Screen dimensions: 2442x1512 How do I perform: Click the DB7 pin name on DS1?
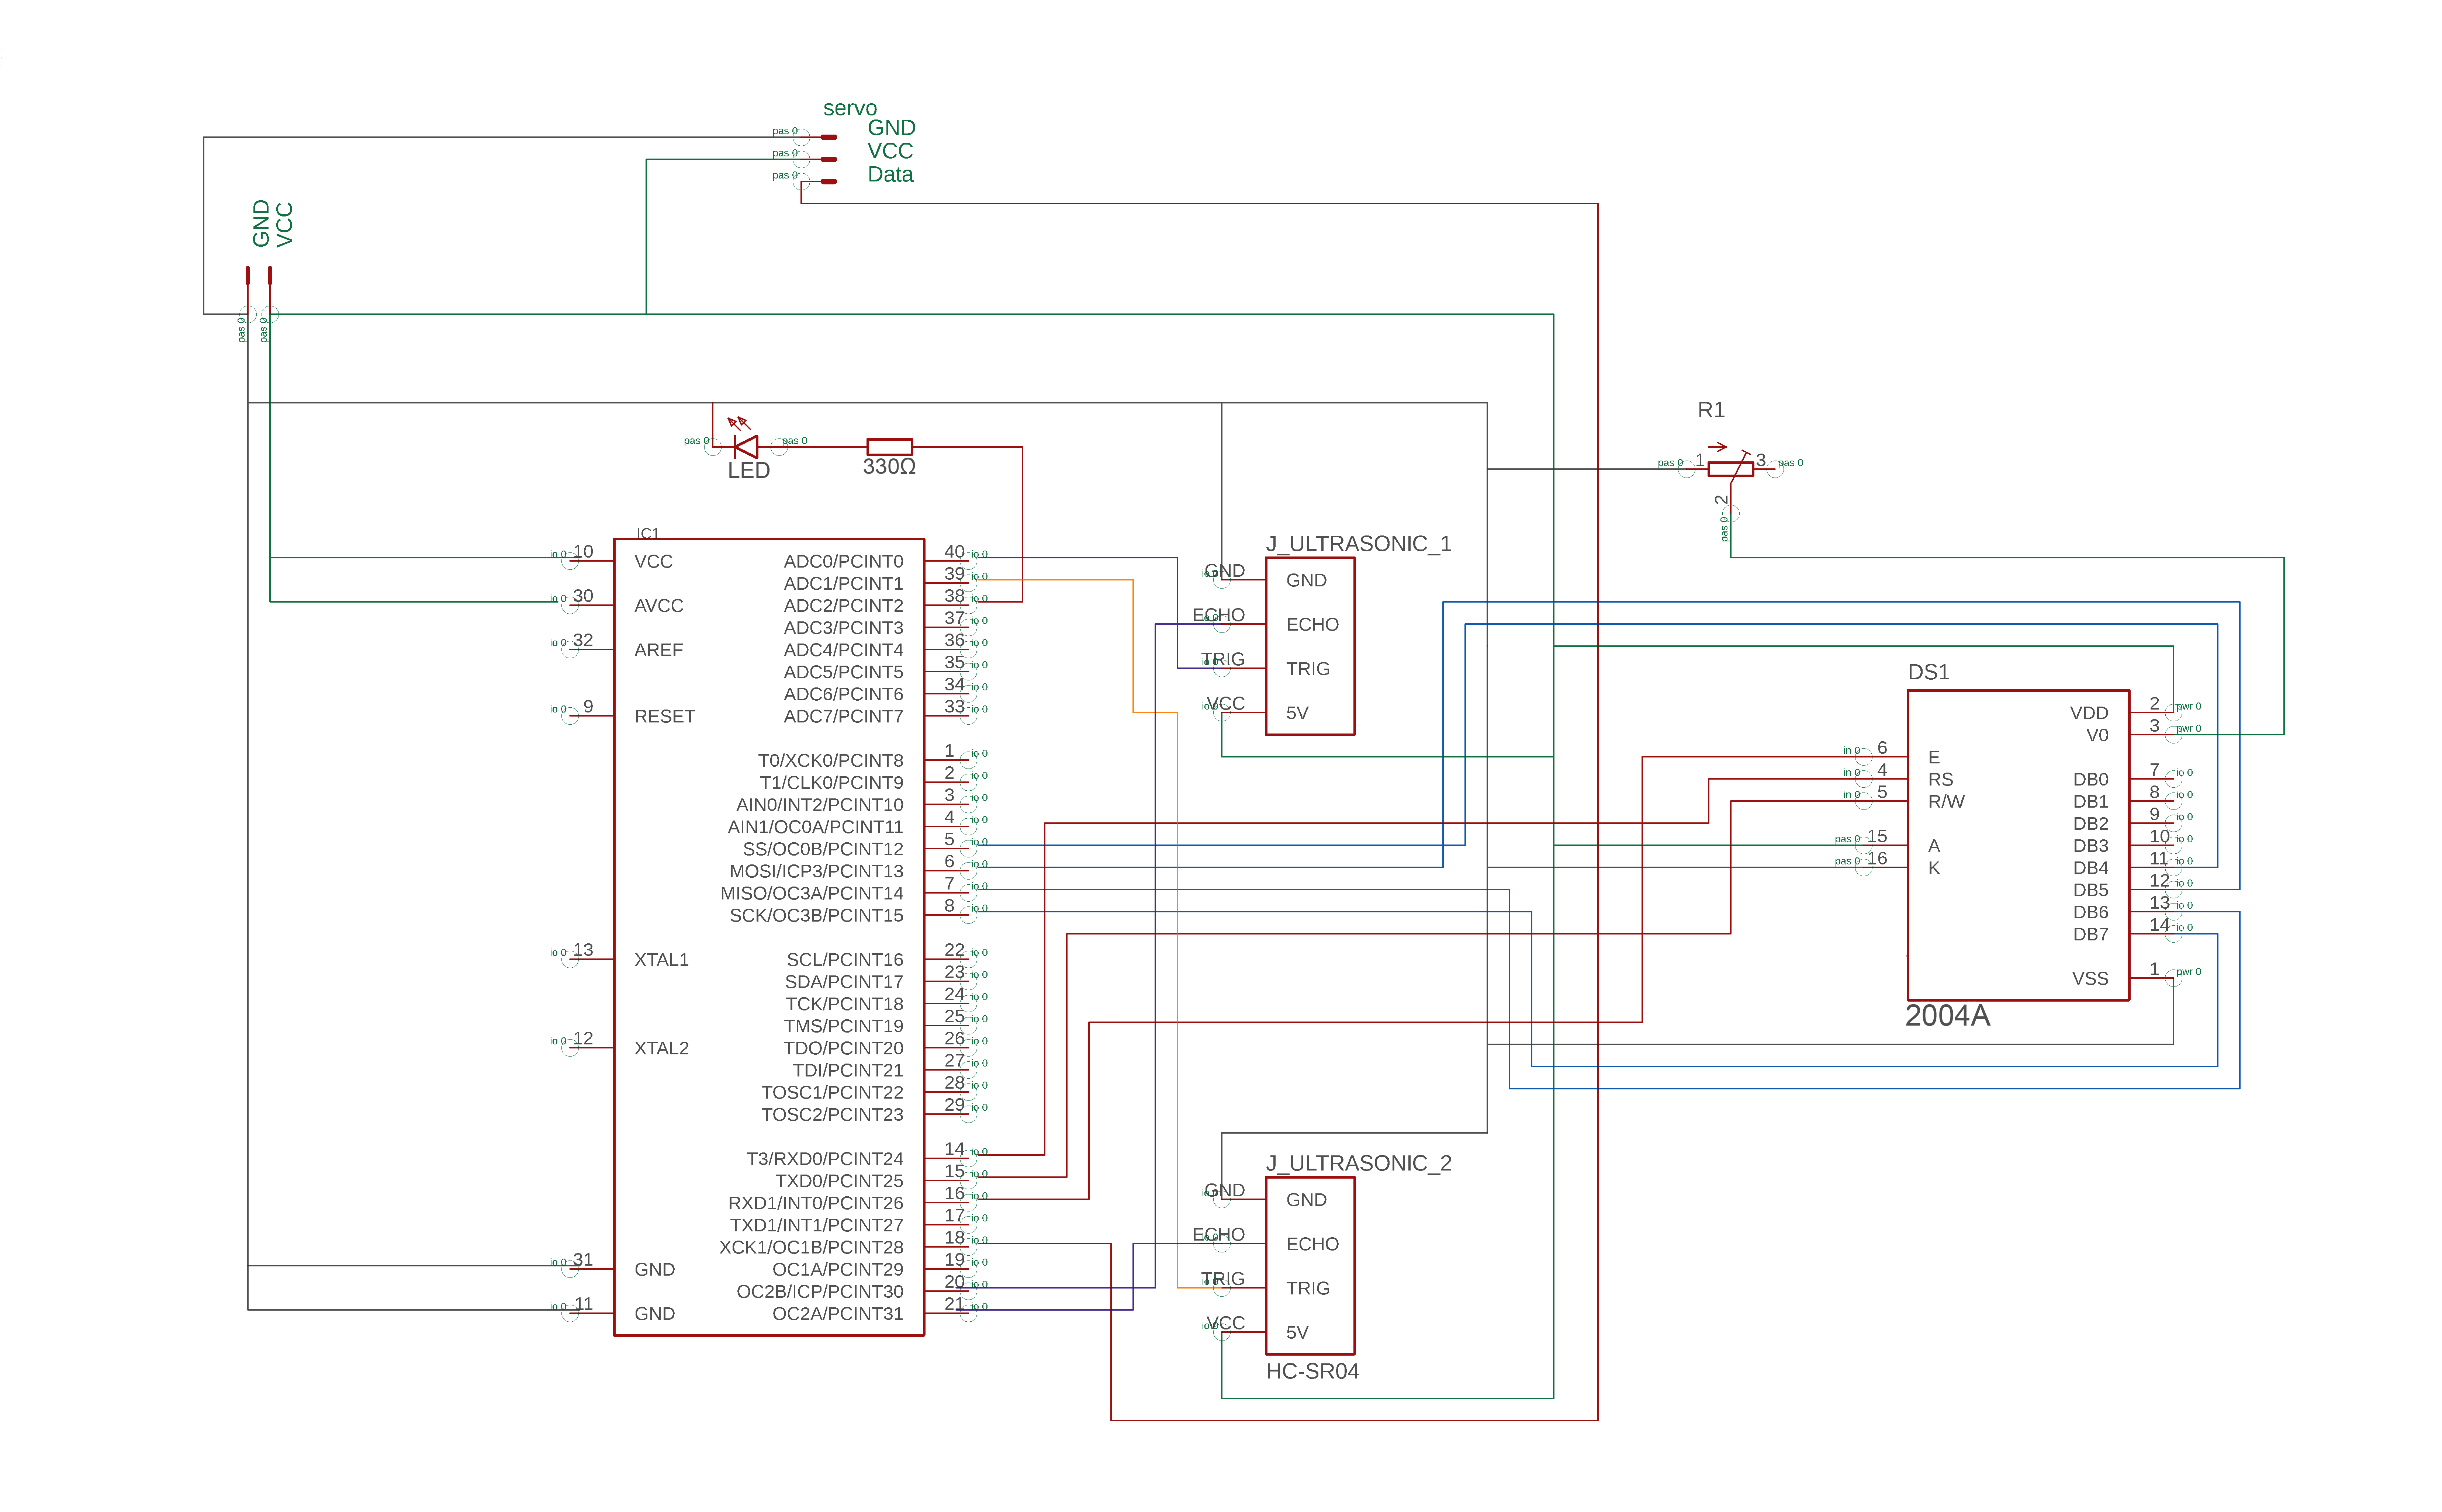click(x=2090, y=934)
